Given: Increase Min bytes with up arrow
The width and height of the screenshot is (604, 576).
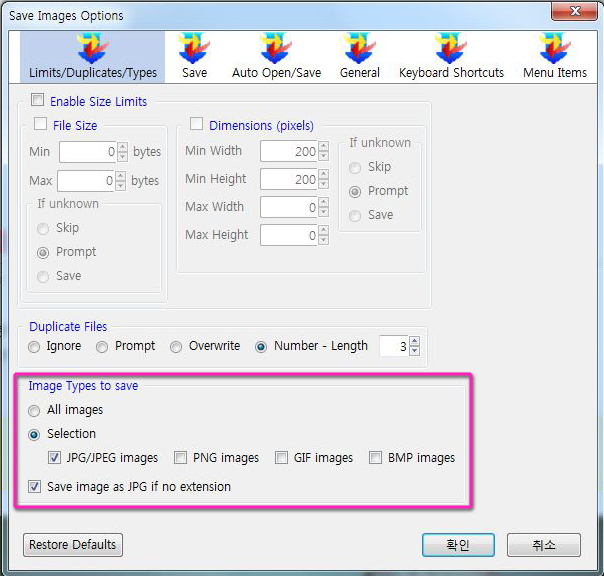Looking at the screenshot, I should click(122, 147).
